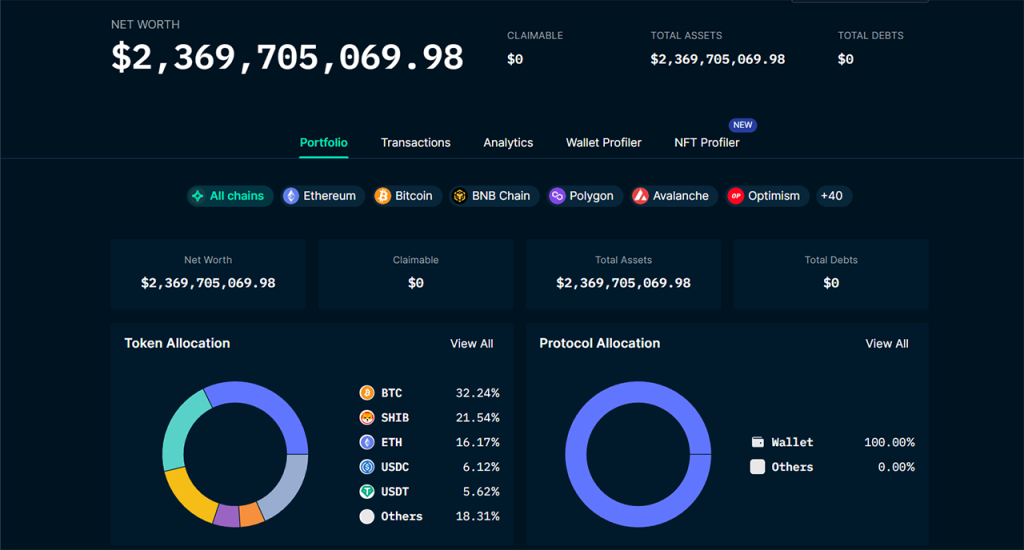The width and height of the screenshot is (1024, 550).
Task: Select the BNB Chain icon
Action: click(x=460, y=196)
